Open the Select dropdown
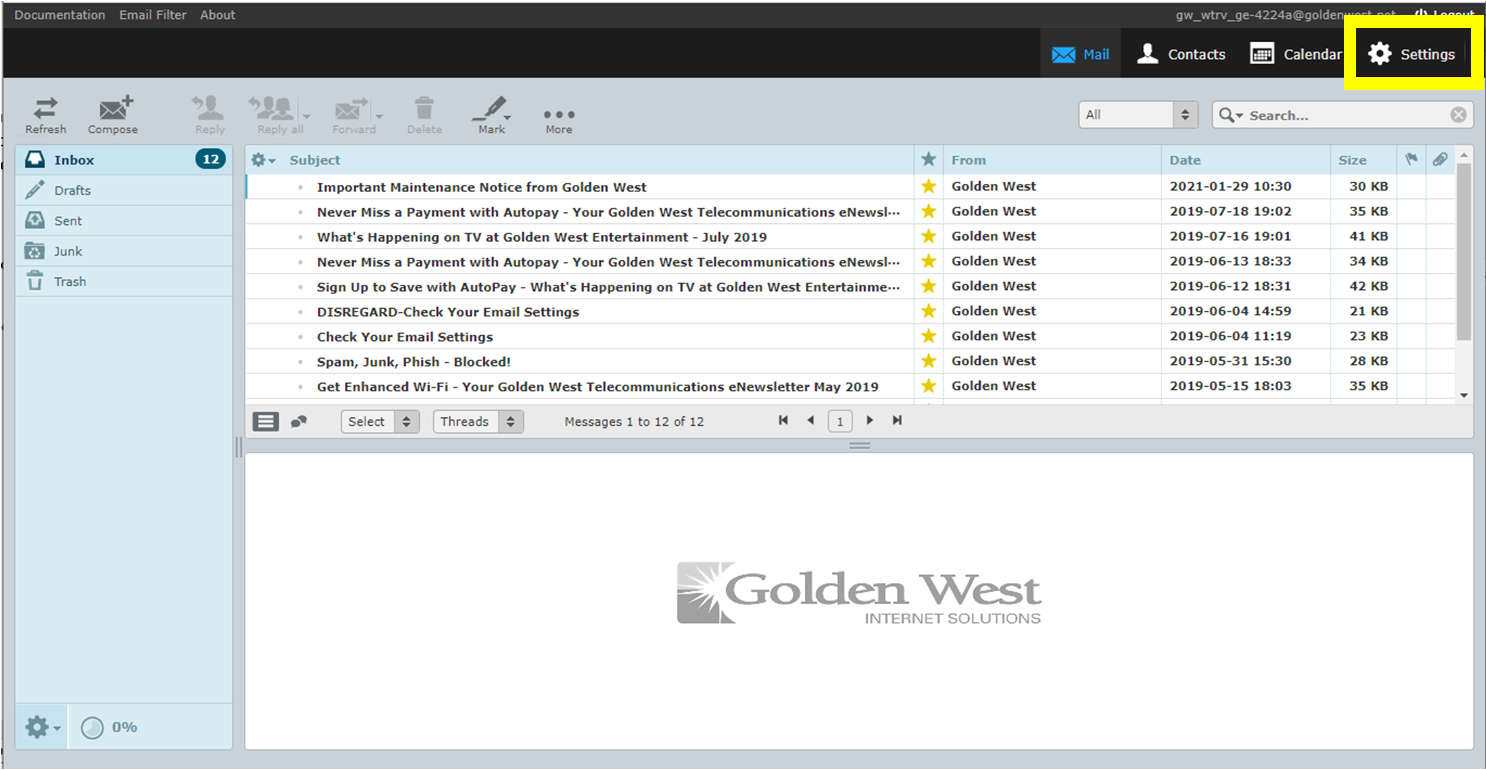Viewport: 1486px width, 770px height. tap(379, 422)
